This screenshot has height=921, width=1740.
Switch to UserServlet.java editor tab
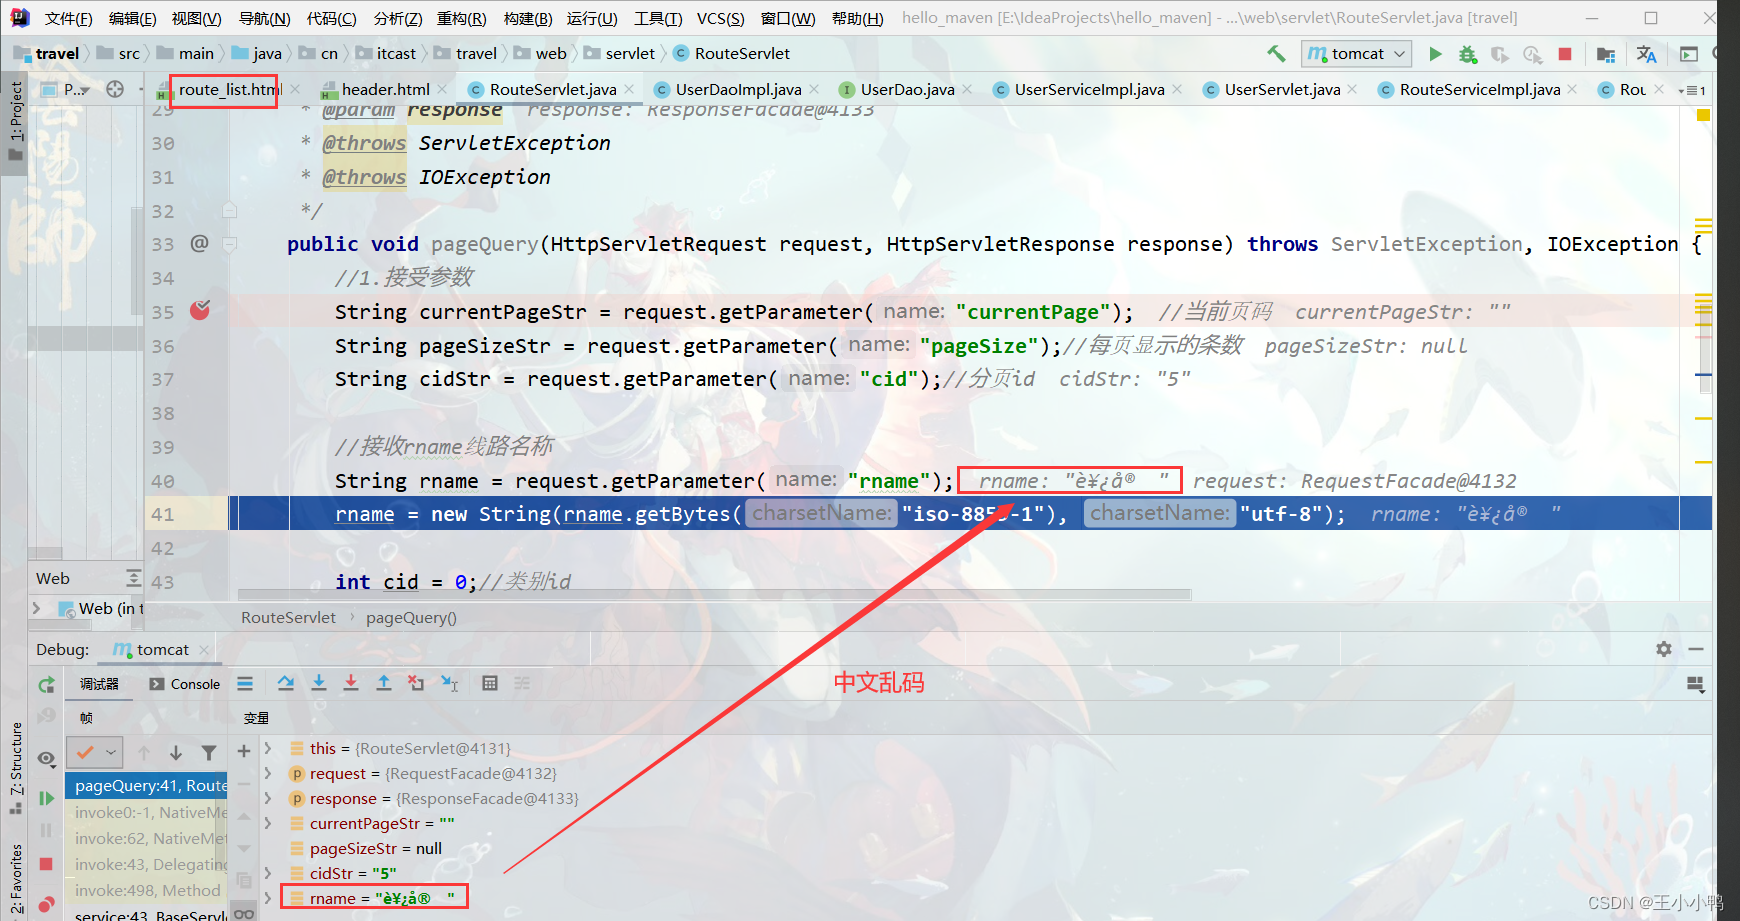pyautogui.click(x=1282, y=90)
